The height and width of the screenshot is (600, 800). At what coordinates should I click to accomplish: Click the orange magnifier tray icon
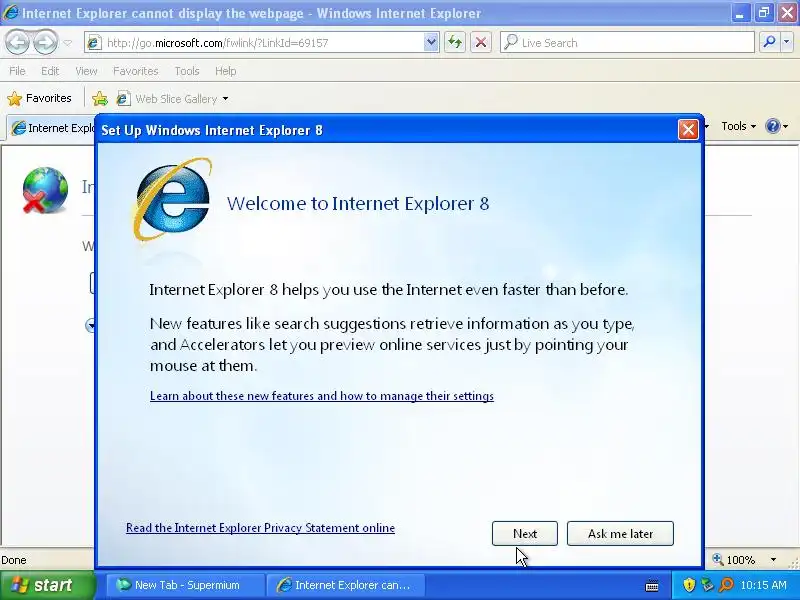click(726, 585)
